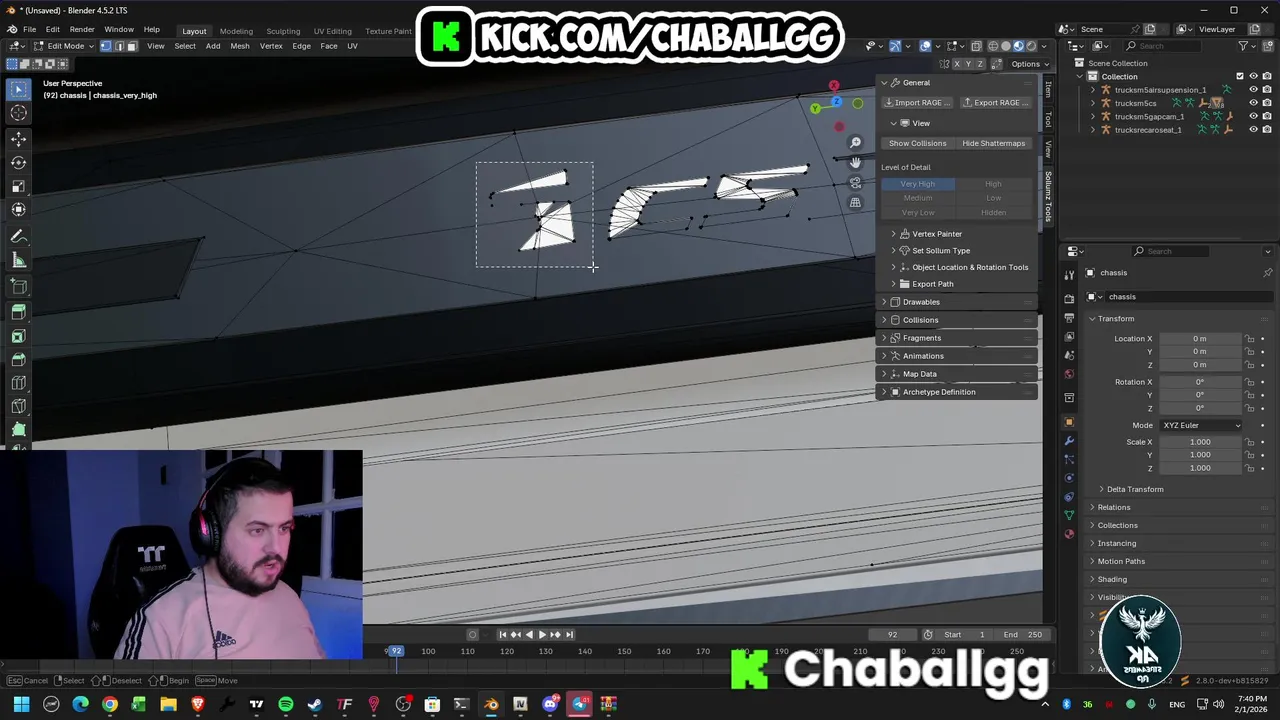Select the Select Box tool
The height and width of the screenshot is (720, 1280).
pos(18,89)
